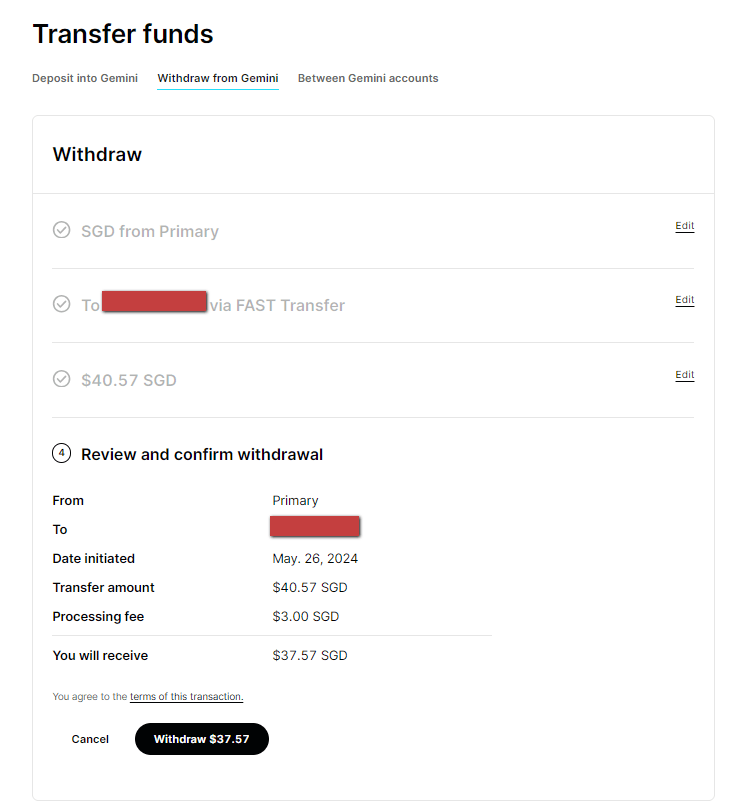Open the Between Gemini accounts tab

click(x=368, y=78)
